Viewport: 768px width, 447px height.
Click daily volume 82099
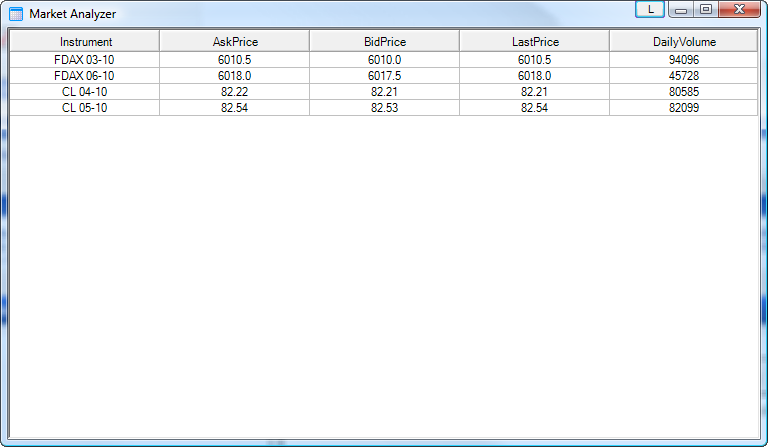click(684, 108)
